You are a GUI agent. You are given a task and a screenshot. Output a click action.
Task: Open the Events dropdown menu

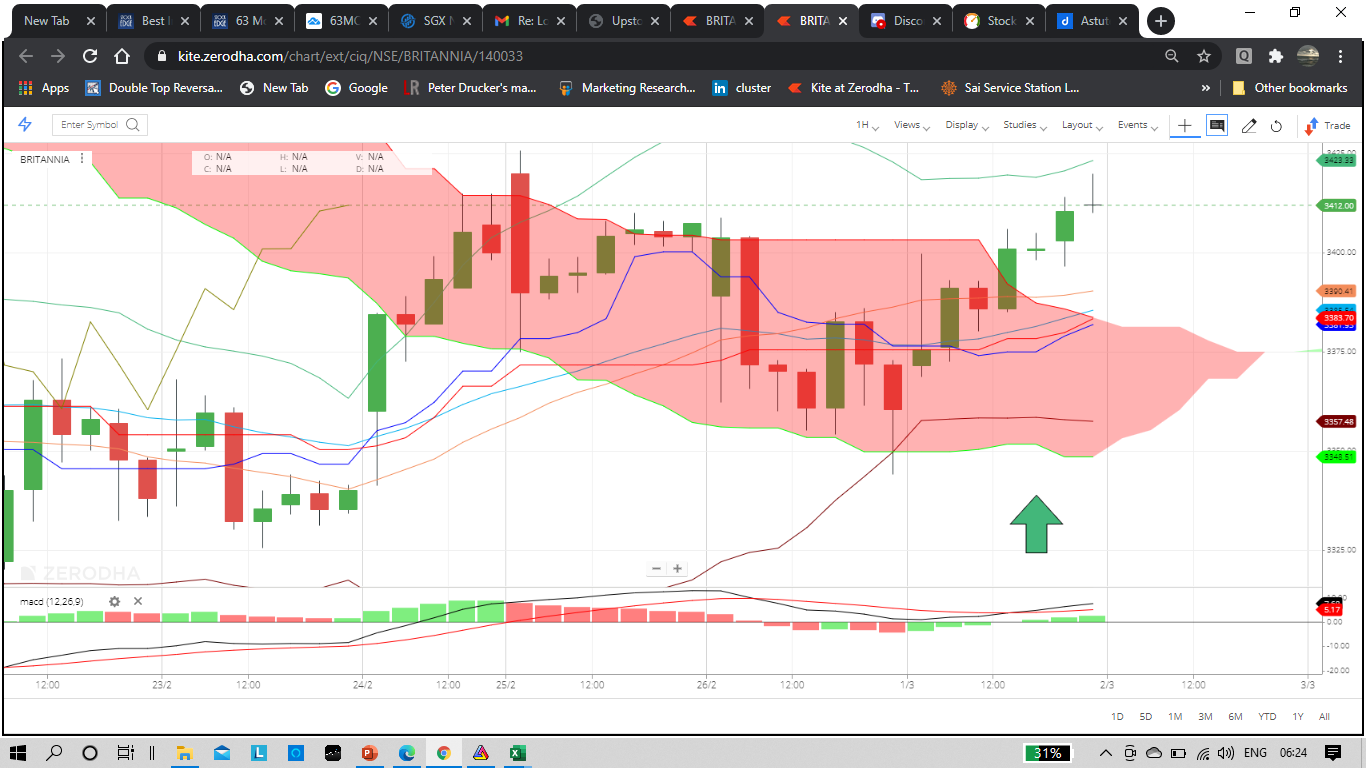[1137, 125]
